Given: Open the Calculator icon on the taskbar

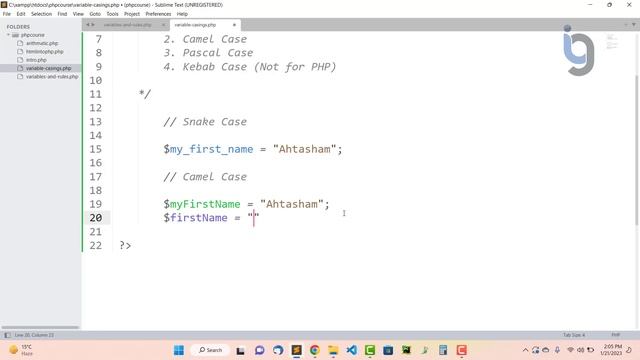Looking at the screenshot, I should 443,350.
